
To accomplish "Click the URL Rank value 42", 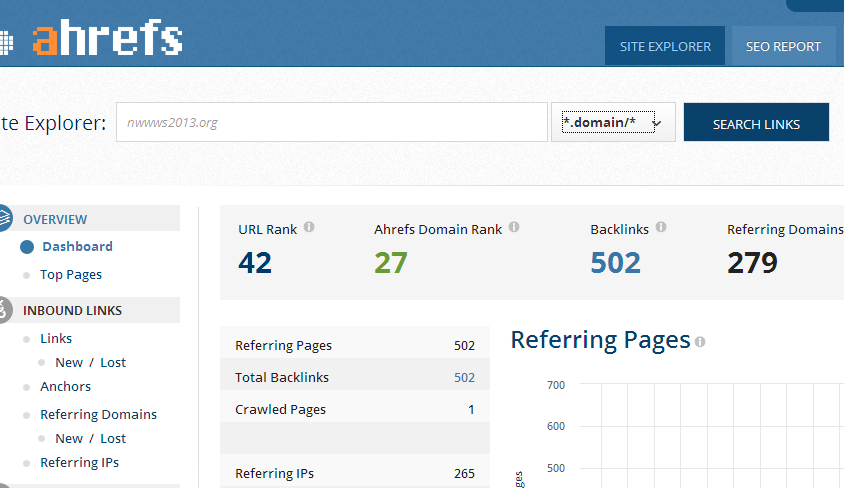I will click(255, 263).
